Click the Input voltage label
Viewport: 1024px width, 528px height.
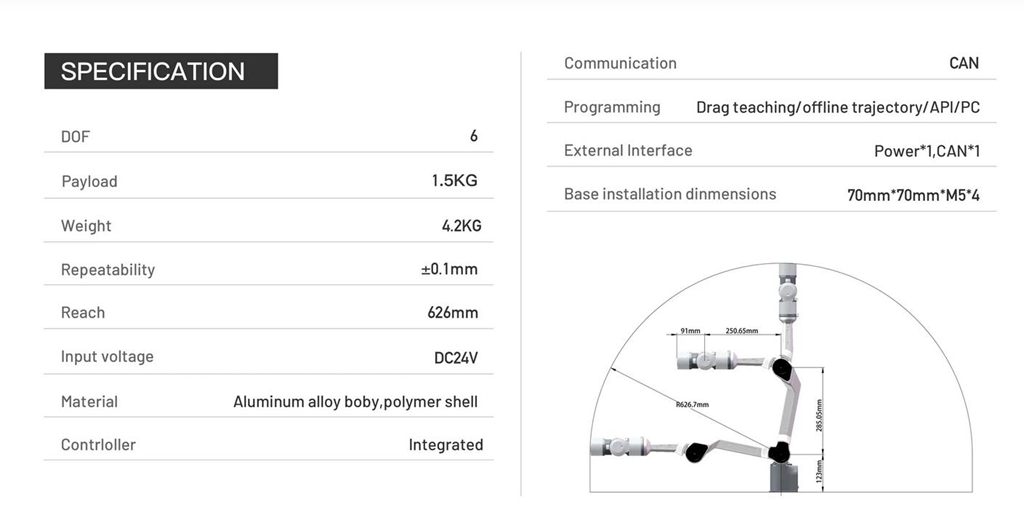tap(107, 357)
